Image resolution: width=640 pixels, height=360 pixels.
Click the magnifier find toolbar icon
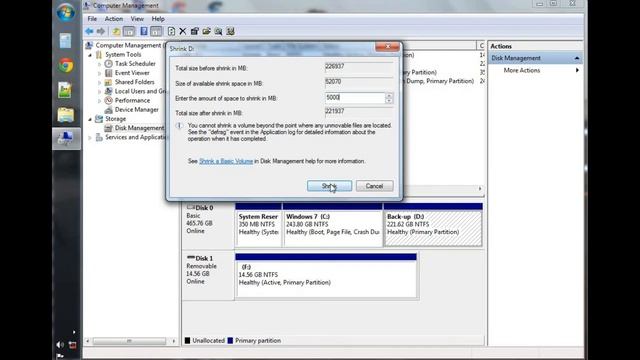coord(218,31)
